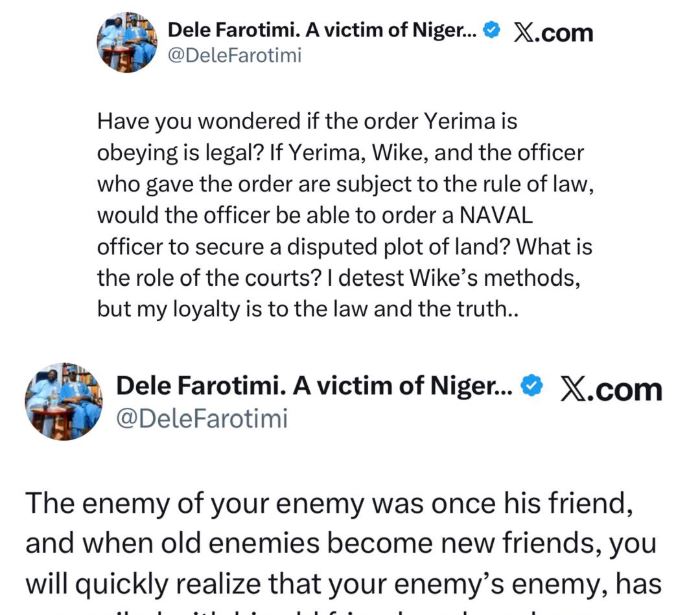
Task: Click the verified badge on second tweet
Action: point(533,388)
